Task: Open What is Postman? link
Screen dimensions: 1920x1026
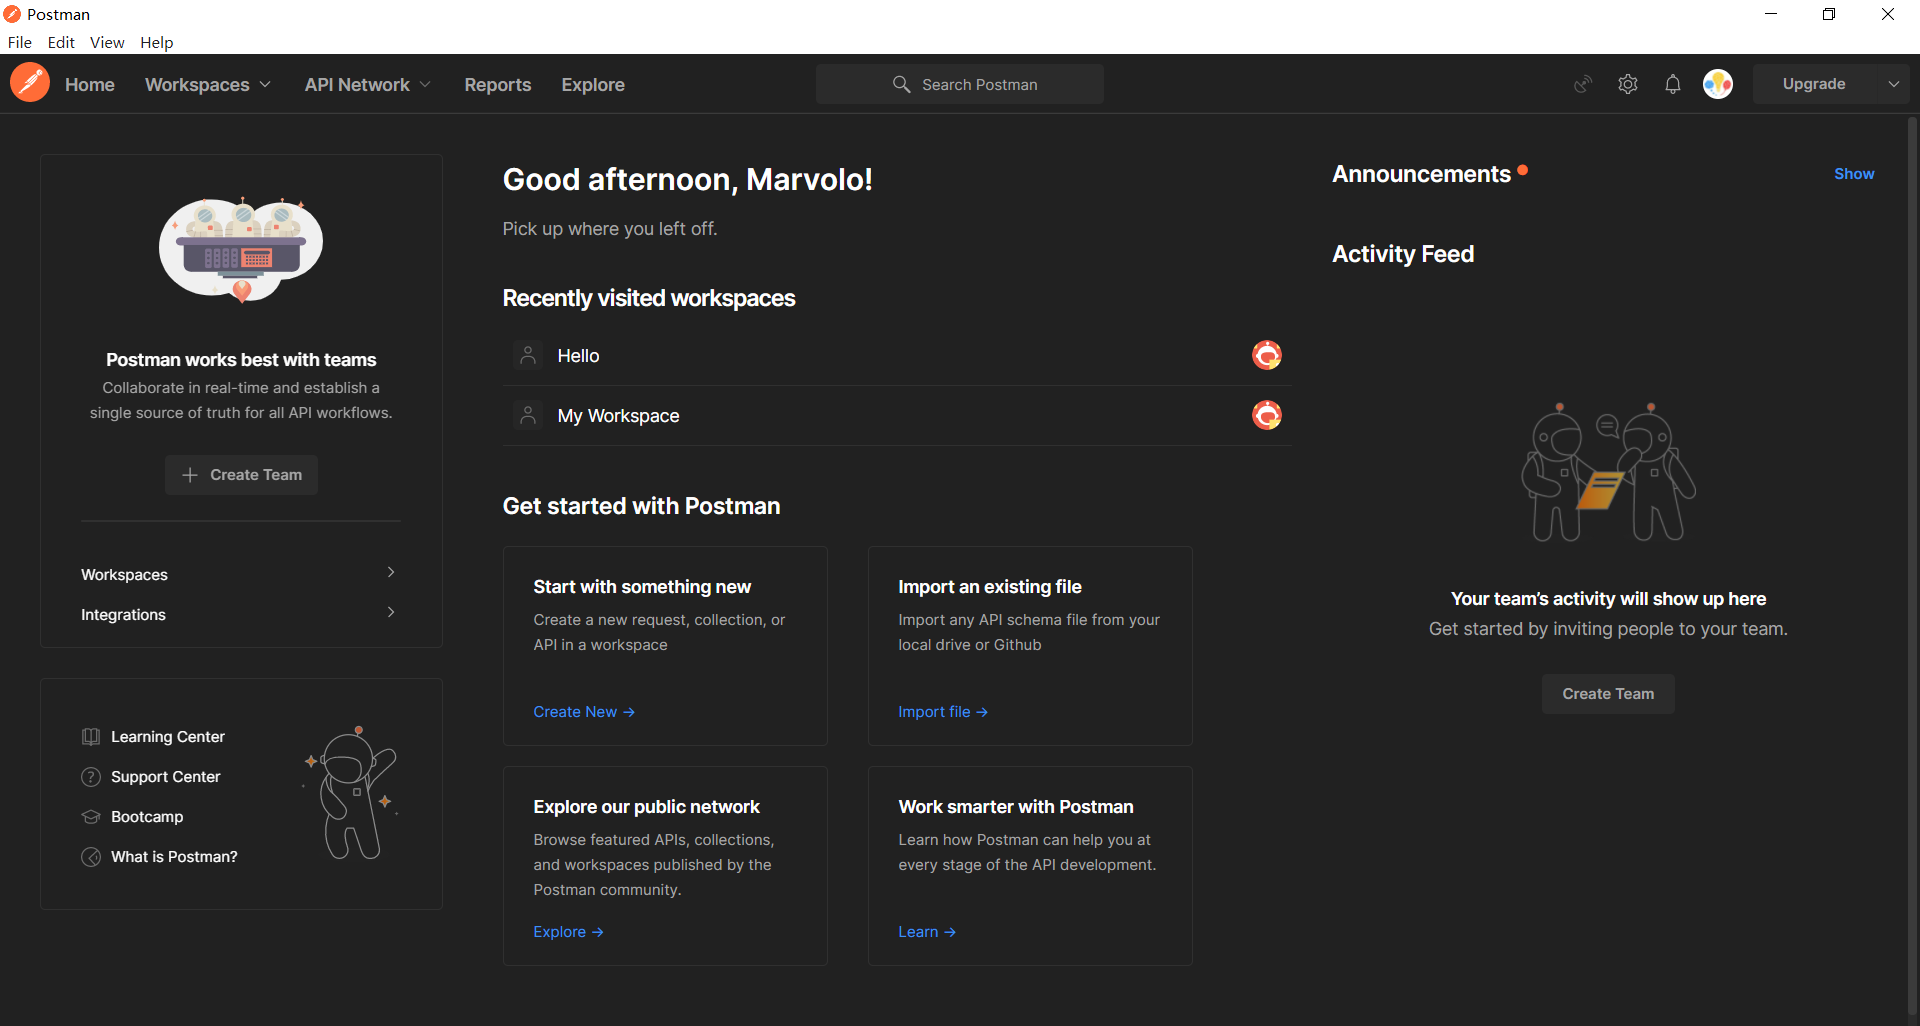Action: coord(174,857)
